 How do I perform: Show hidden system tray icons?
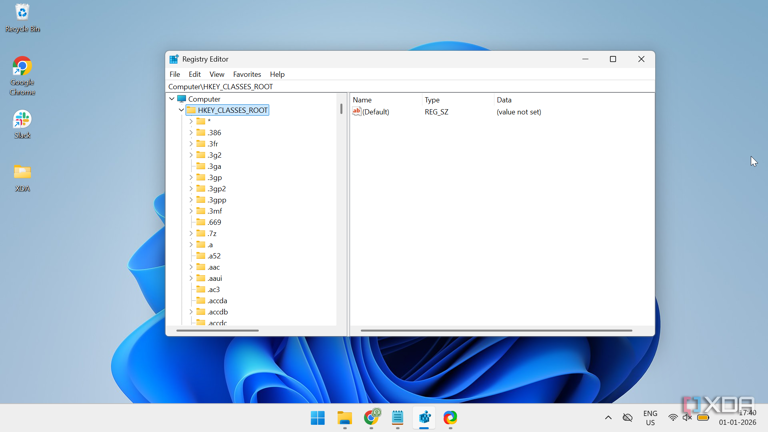pos(608,418)
